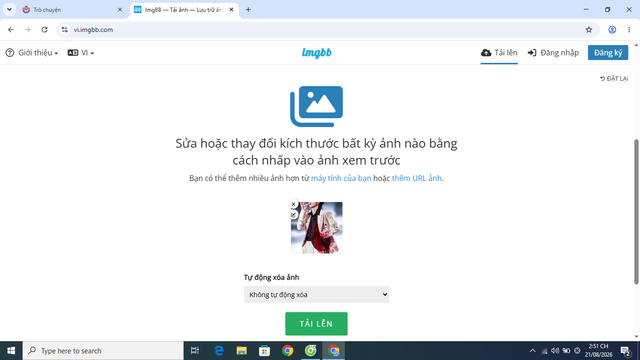The height and width of the screenshot is (360, 640).
Task: Show hidden system tray icons
Action: click(x=532, y=351)
